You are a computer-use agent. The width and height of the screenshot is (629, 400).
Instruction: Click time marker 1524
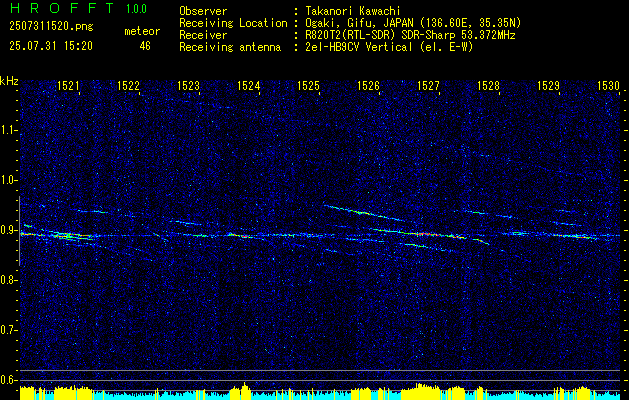coord(248,86)
